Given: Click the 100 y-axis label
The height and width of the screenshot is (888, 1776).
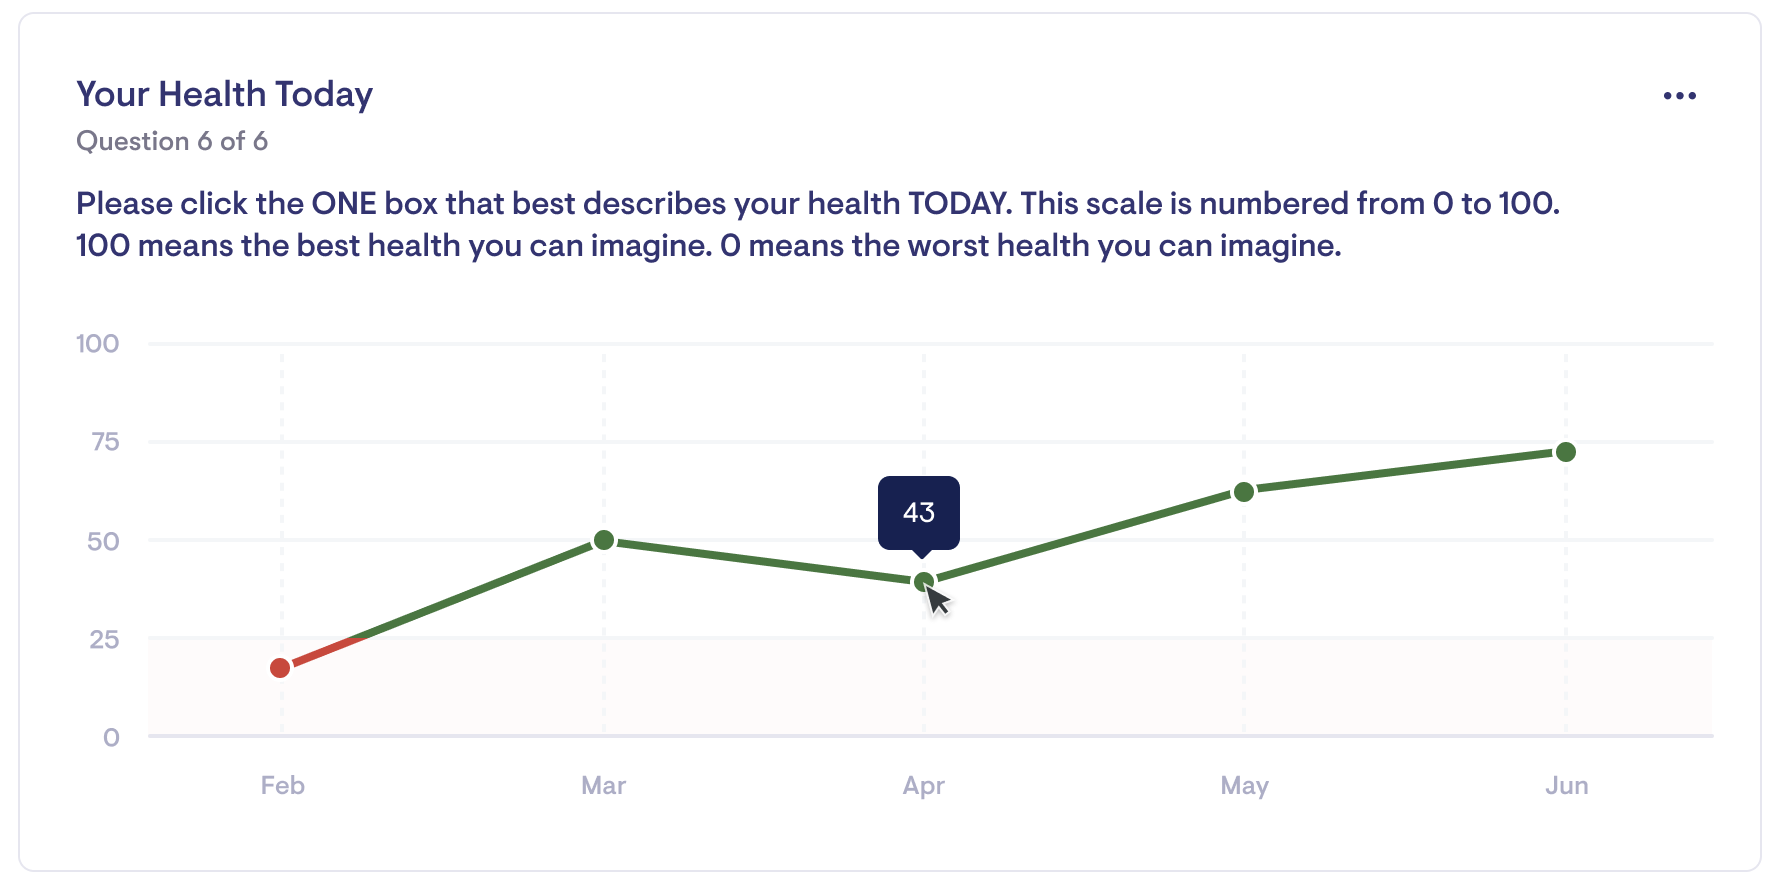Looking at the screenshot, I should pyautogui.click(x=97, y=344).
